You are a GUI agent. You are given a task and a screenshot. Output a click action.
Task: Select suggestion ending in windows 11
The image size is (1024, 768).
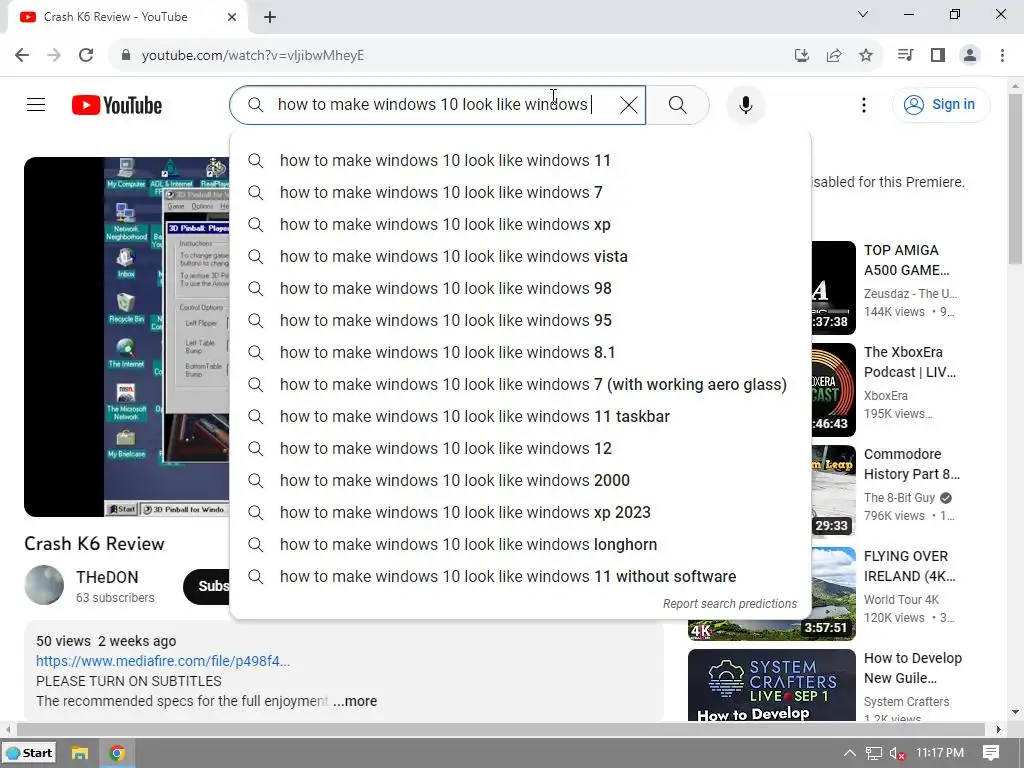point(520,160)
